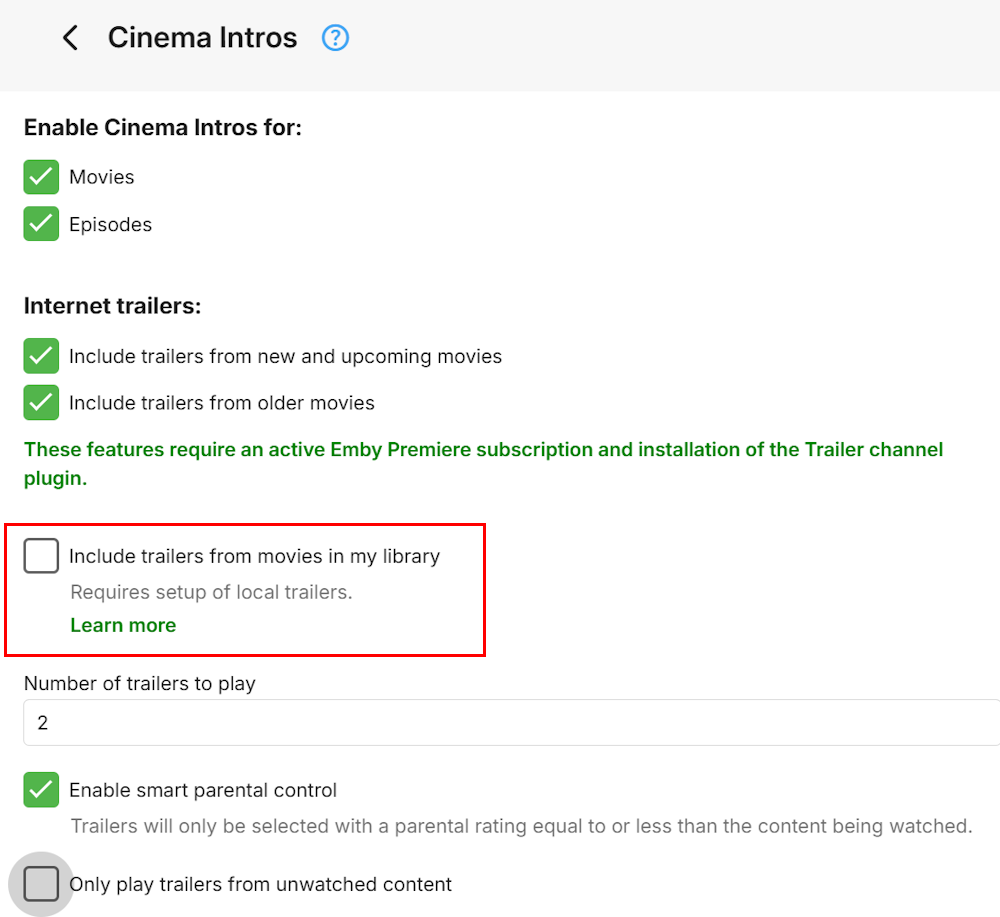Click "Include trailers from new and upcoming movies" text
This screenshot has height=917, width=1000.
(285, 356)
